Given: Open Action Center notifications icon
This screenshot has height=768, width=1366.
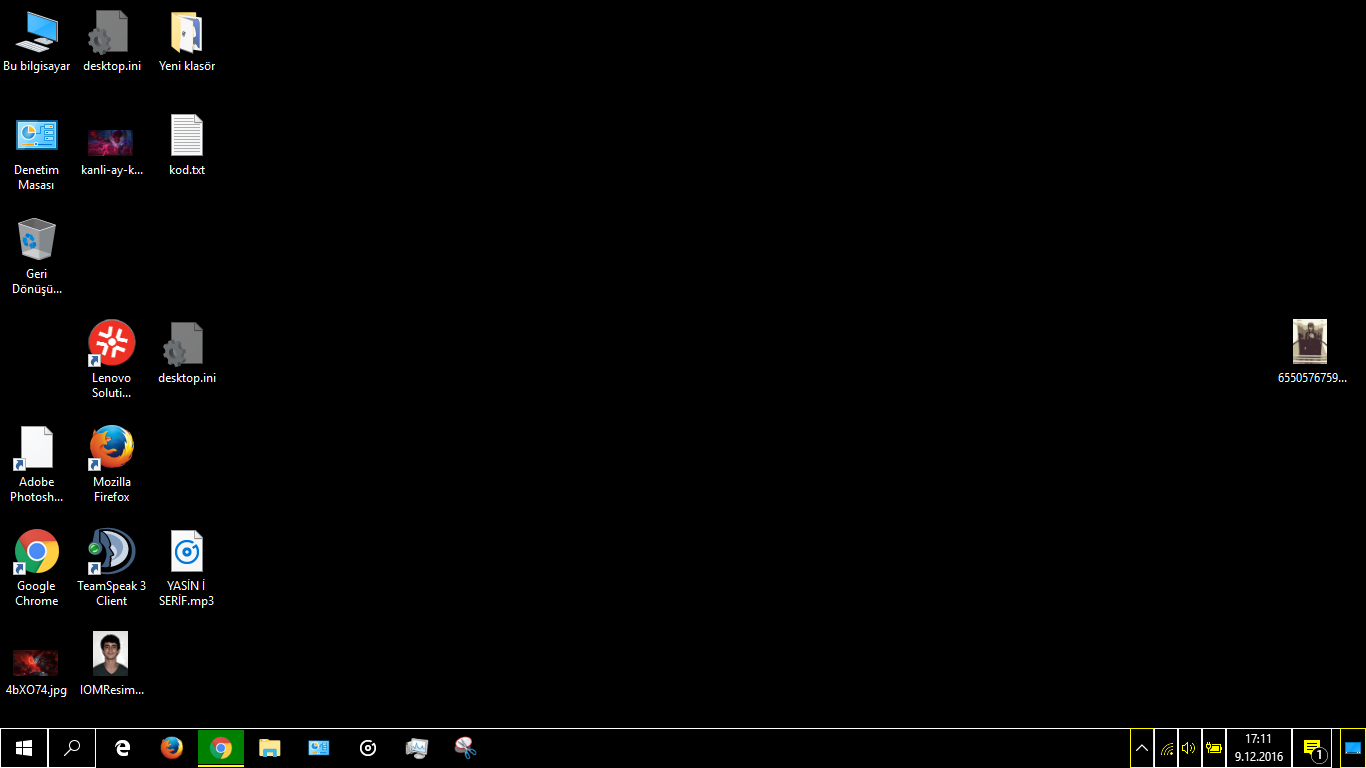Looking at the screenshot, I should pos(1314,748).
